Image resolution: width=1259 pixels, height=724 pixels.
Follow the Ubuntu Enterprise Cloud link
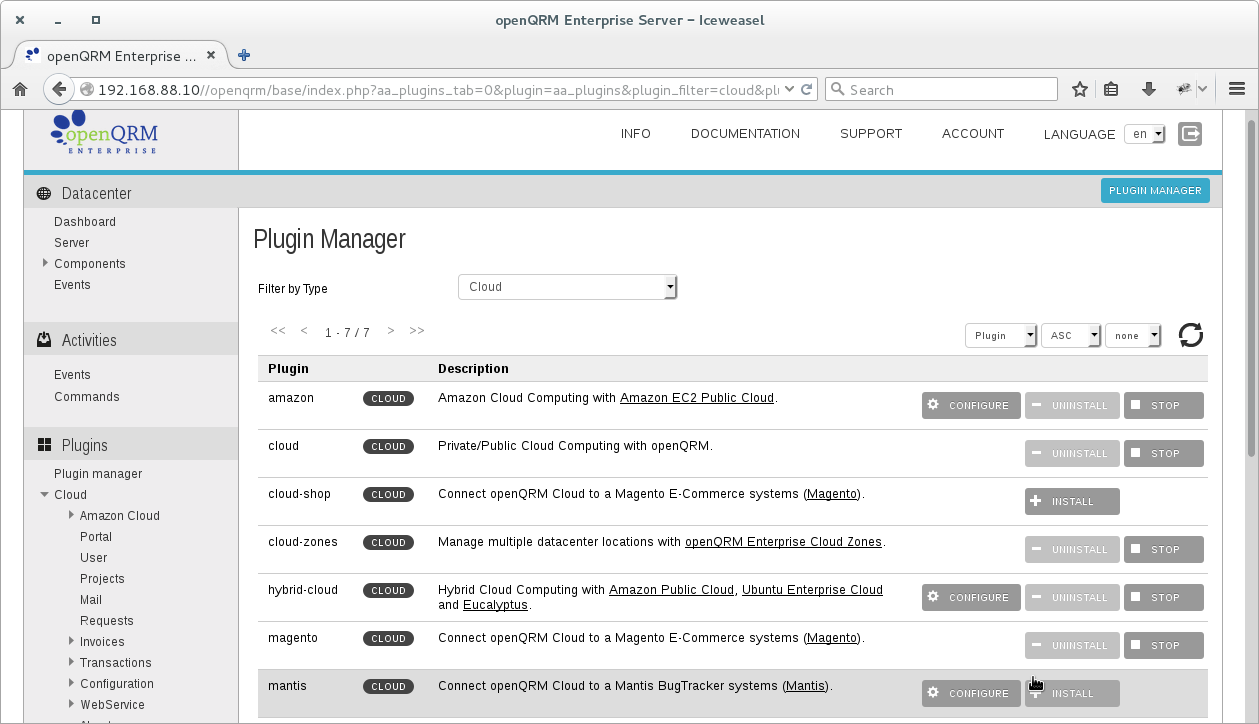coord(812,590)
